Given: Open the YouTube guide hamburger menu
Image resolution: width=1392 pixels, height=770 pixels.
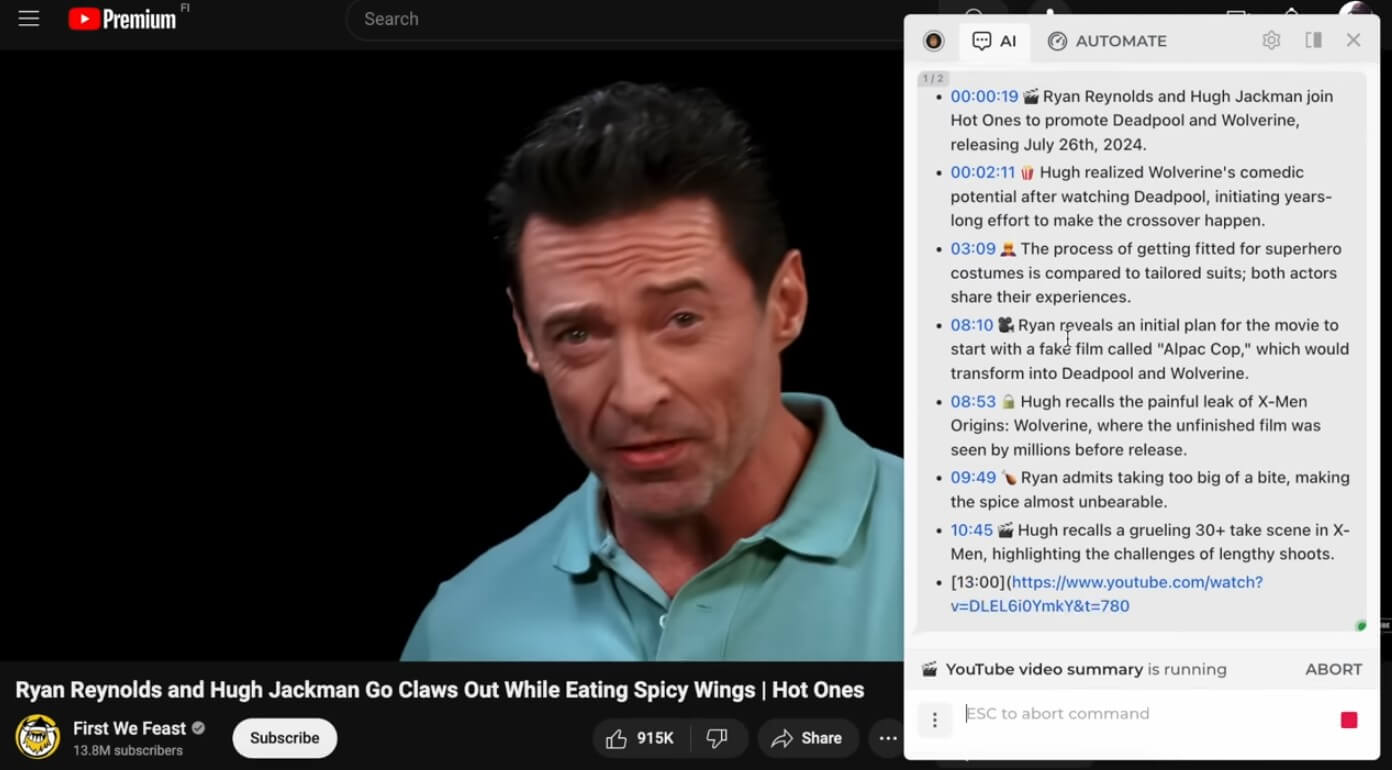Looking at the screenshot, I should (x=29, y=19).
